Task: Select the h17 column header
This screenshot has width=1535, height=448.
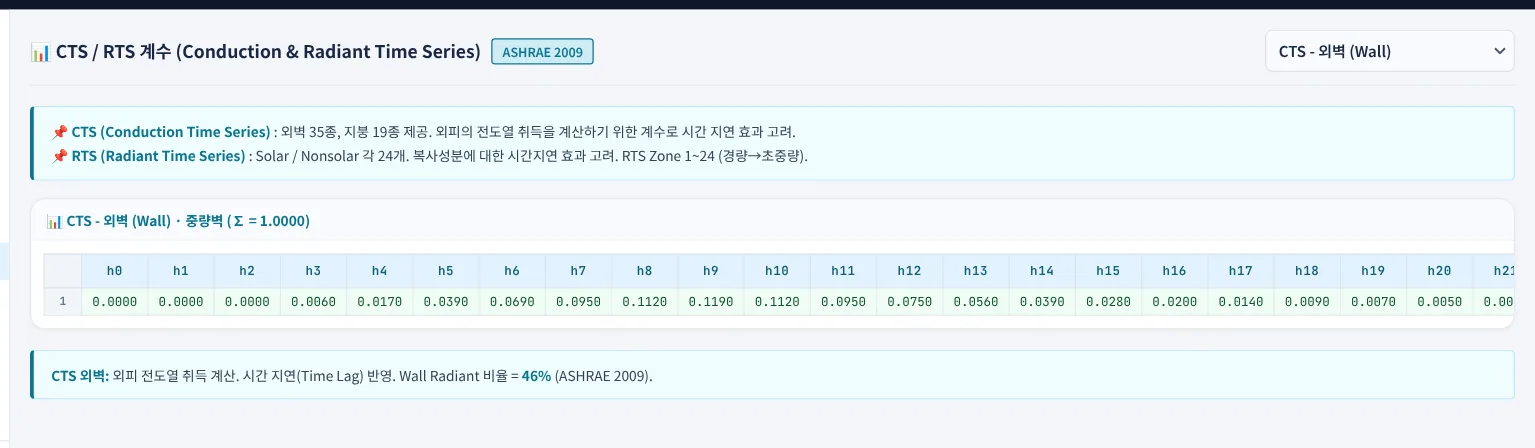Action: tap(1240, 270)
